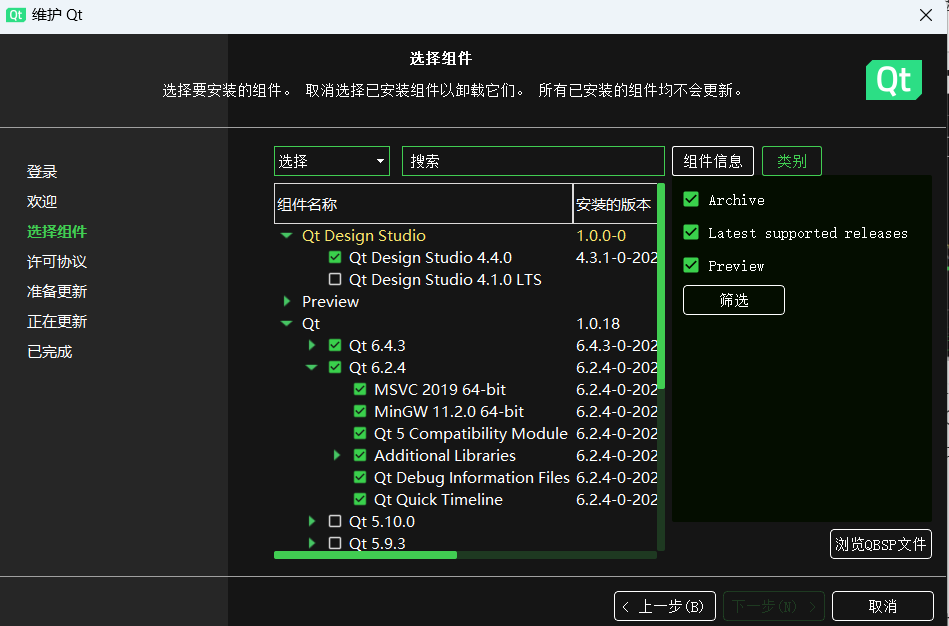The height and width of the screenshot is (626, 949).
Task: Uncheck Qt Debug Information Files
Action: click(360, 477)
